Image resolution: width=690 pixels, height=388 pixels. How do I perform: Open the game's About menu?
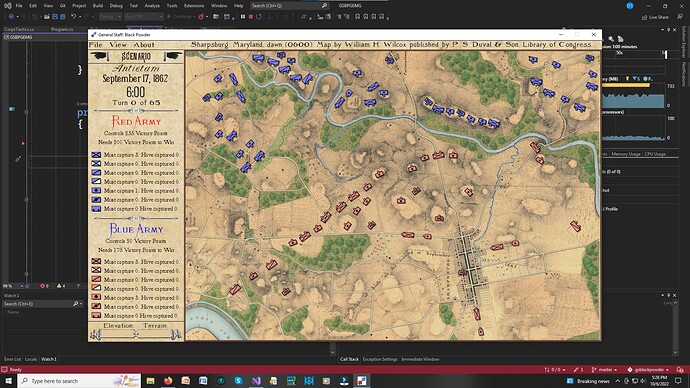[144, 45]
